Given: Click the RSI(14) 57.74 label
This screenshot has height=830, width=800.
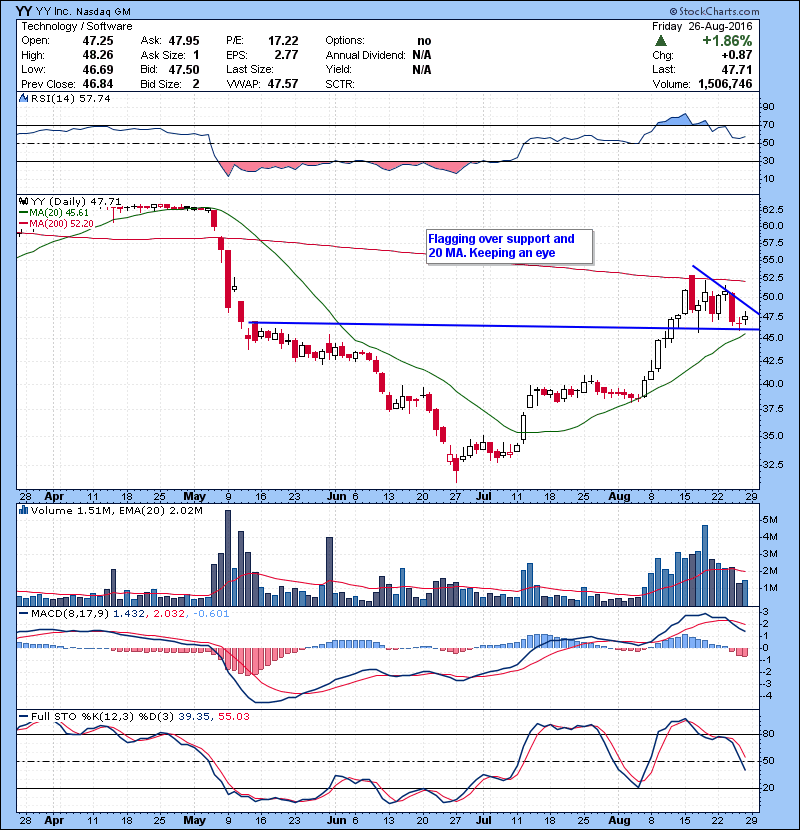Looking at the screenshot, I should pos(71,98).
